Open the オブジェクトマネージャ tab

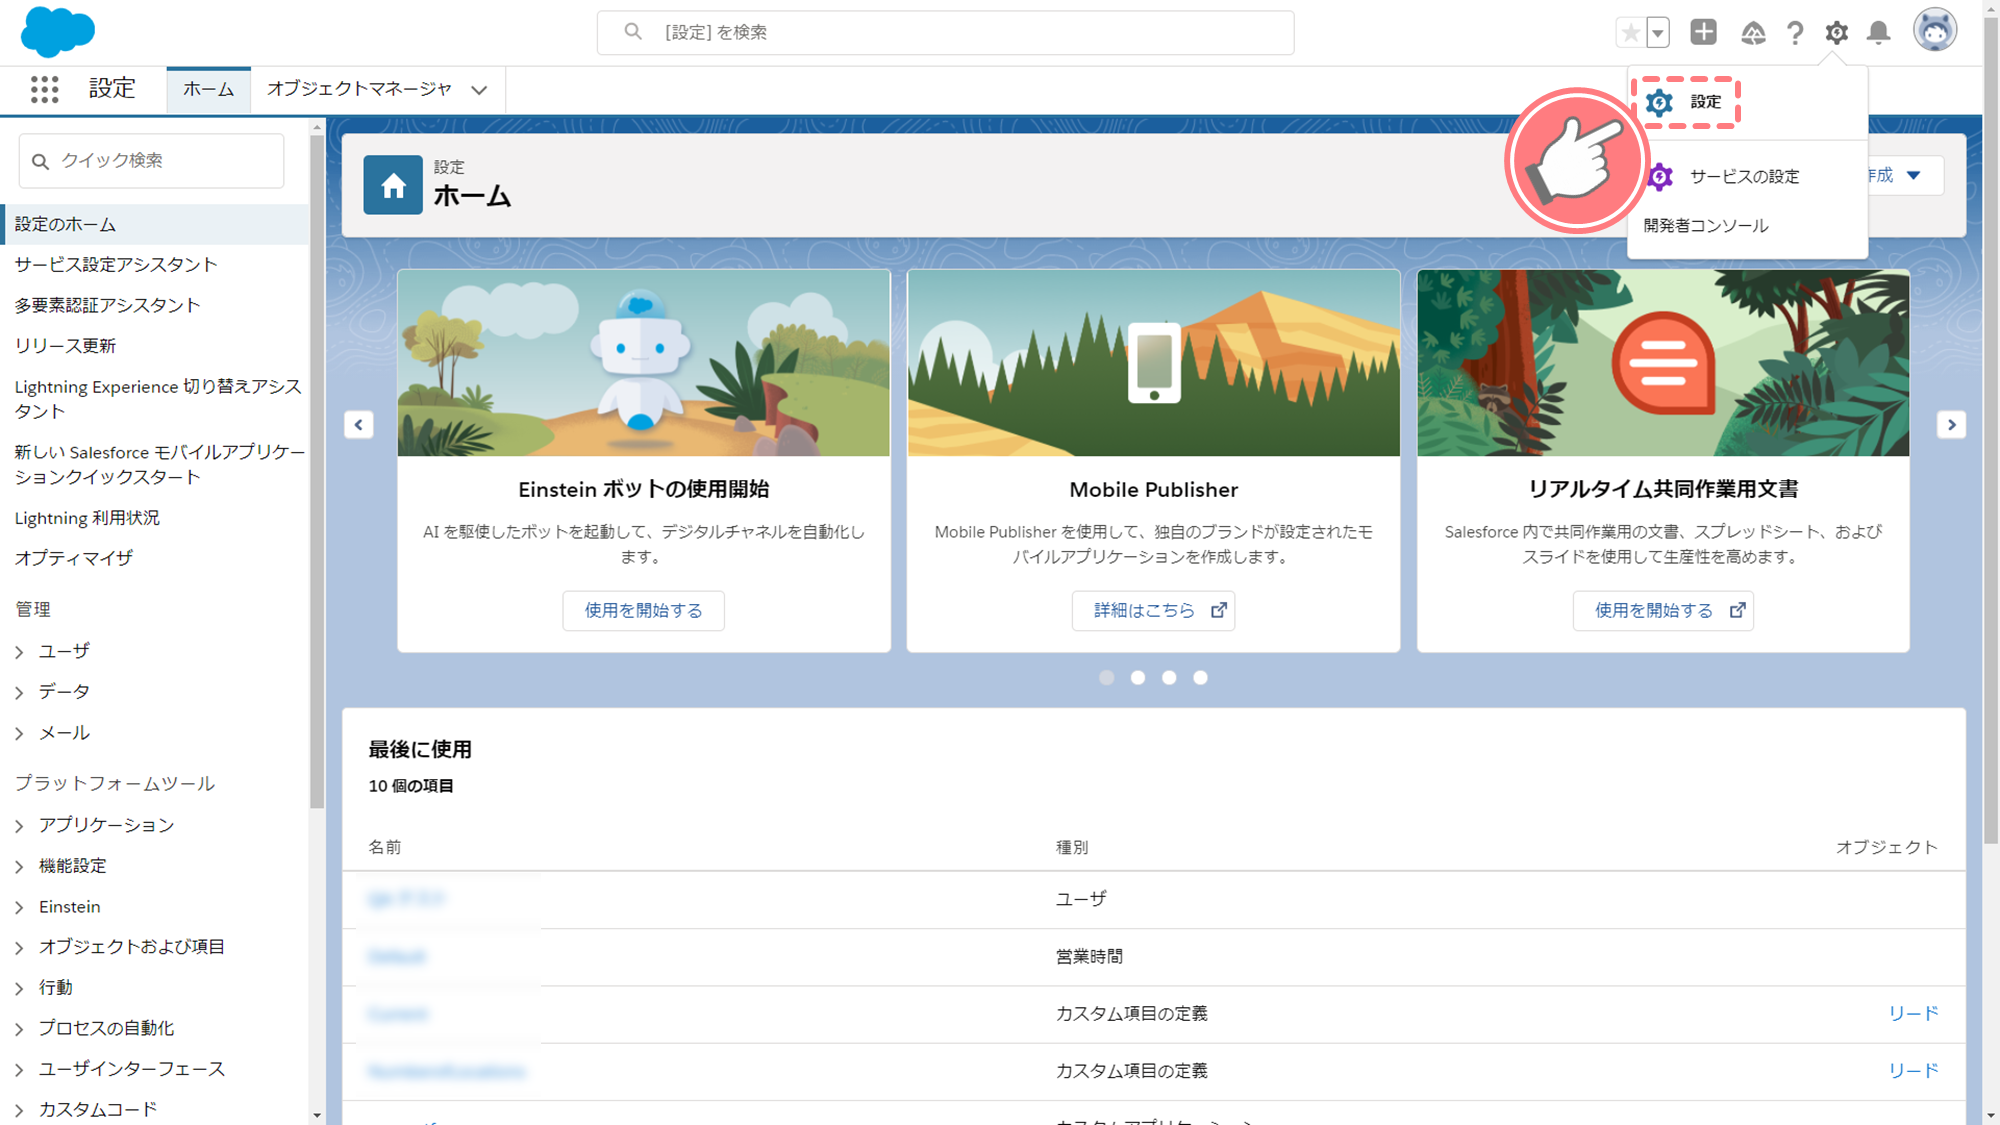(x=359, y=89)
